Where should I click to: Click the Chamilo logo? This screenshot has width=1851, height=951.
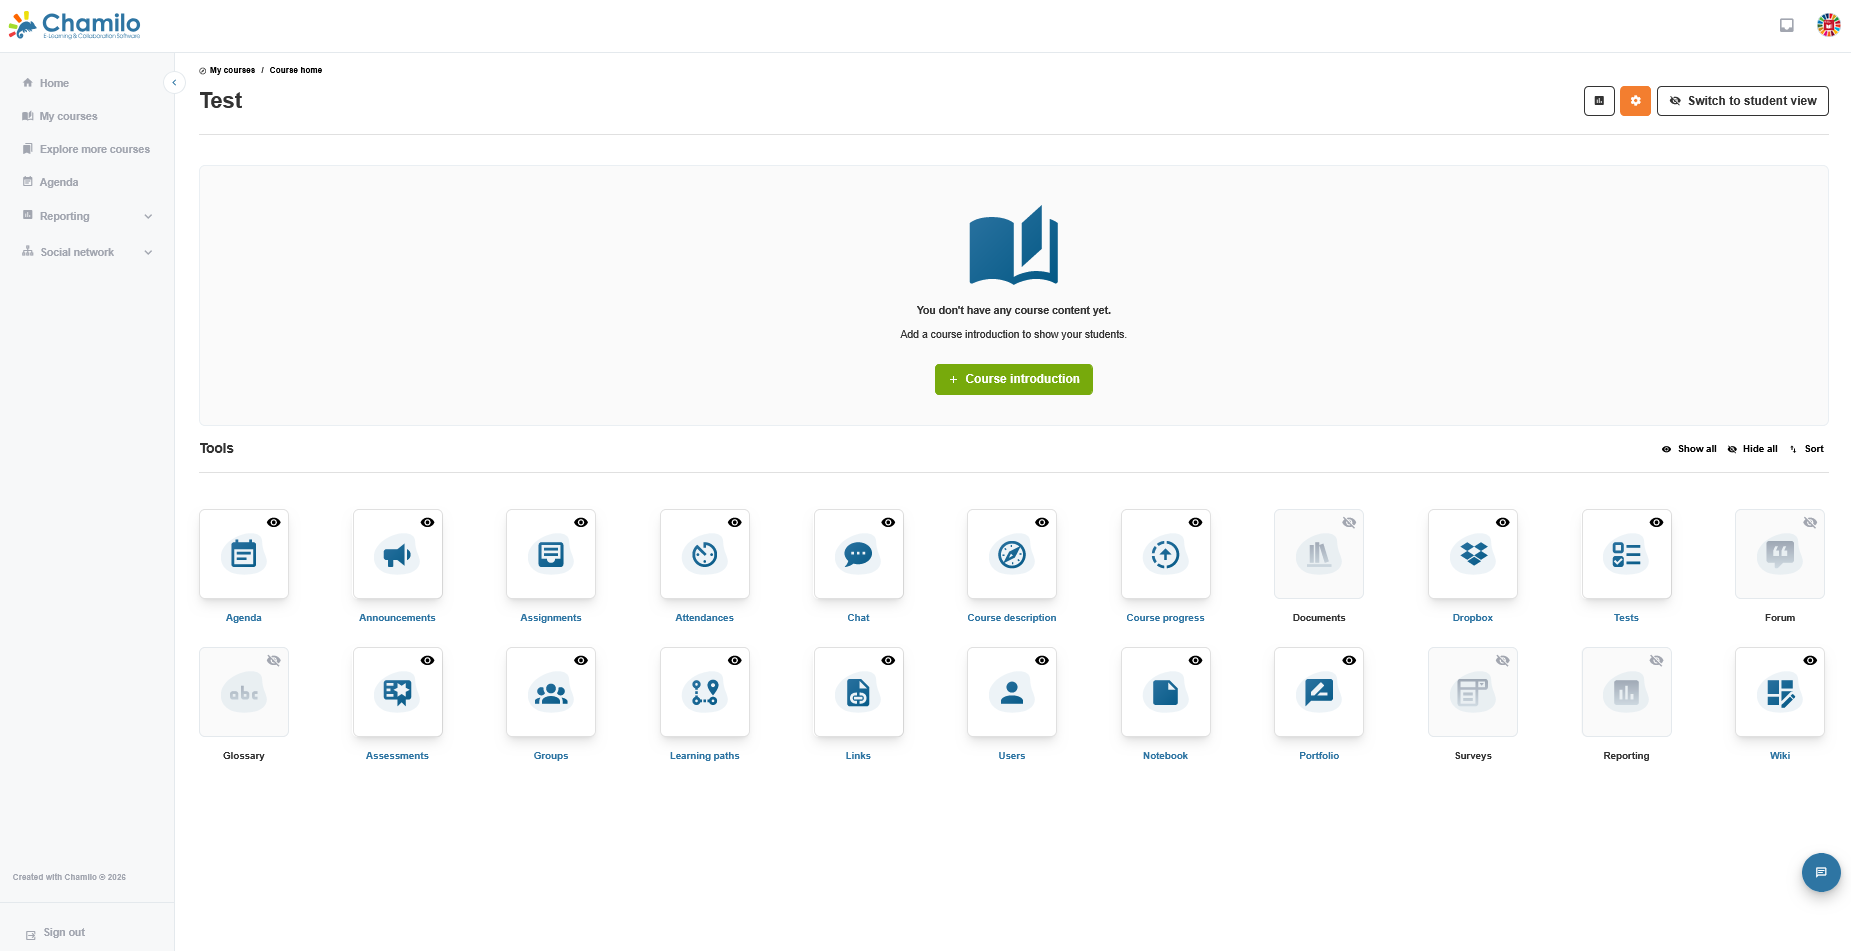[x=75, y=25]
